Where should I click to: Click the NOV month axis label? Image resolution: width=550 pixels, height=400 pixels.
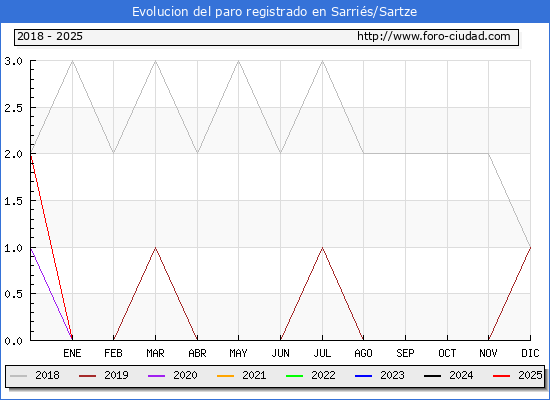[x=488, y=353]
